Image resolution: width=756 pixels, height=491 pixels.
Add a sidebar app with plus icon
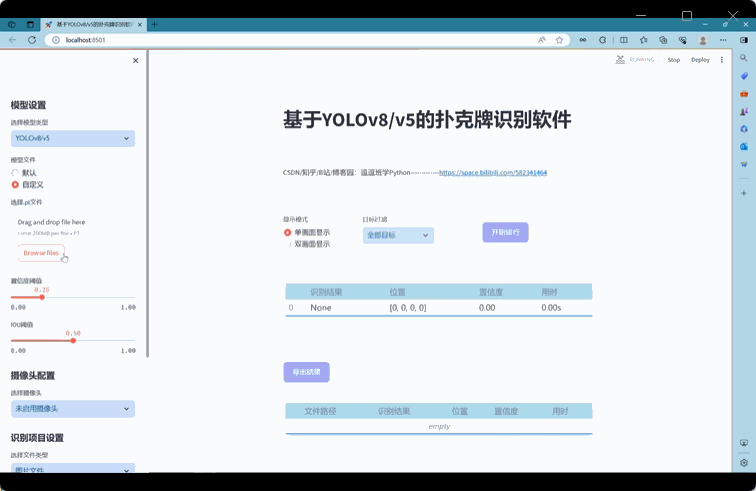click(744, 193)
